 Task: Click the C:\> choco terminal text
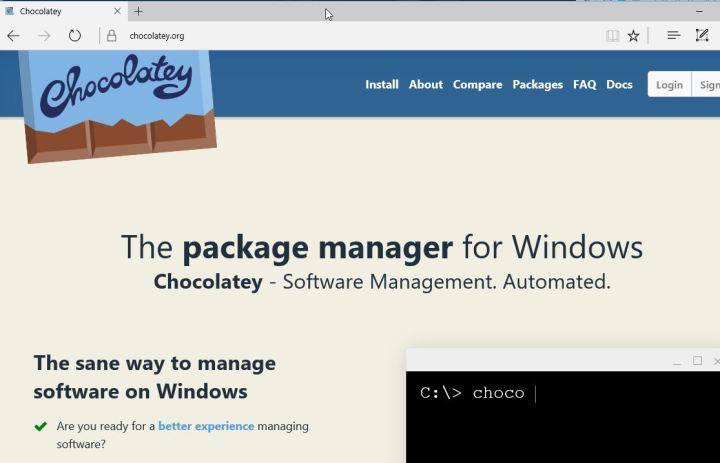pyautogui.click(x=472, y=393)
